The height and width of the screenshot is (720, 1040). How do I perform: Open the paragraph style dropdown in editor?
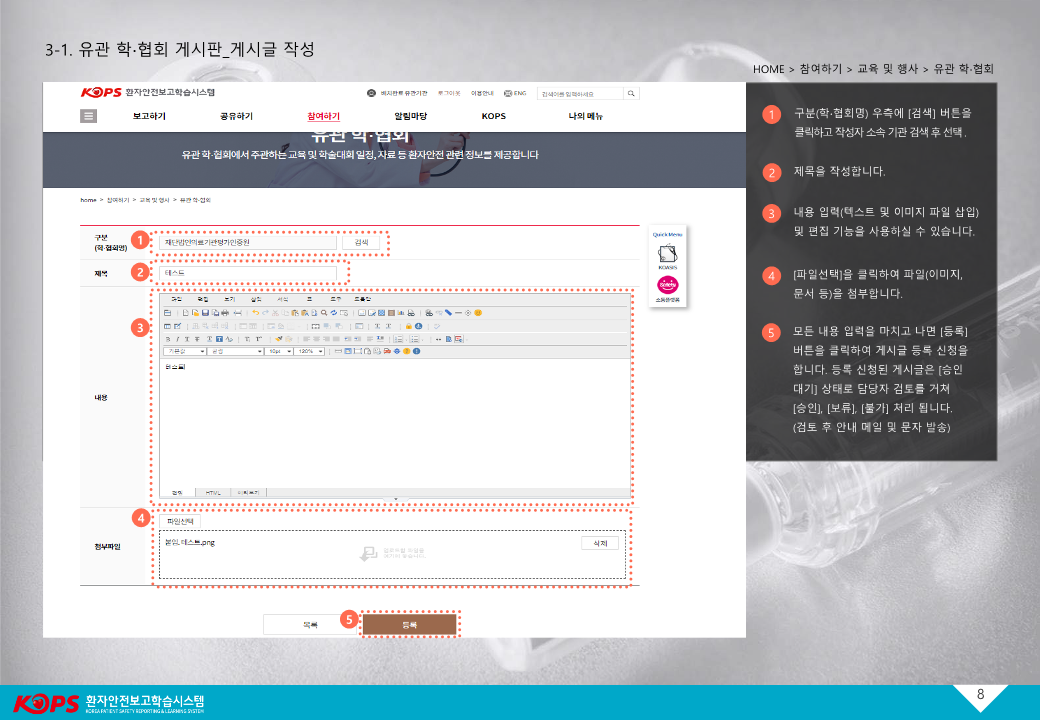coord(184,351)
